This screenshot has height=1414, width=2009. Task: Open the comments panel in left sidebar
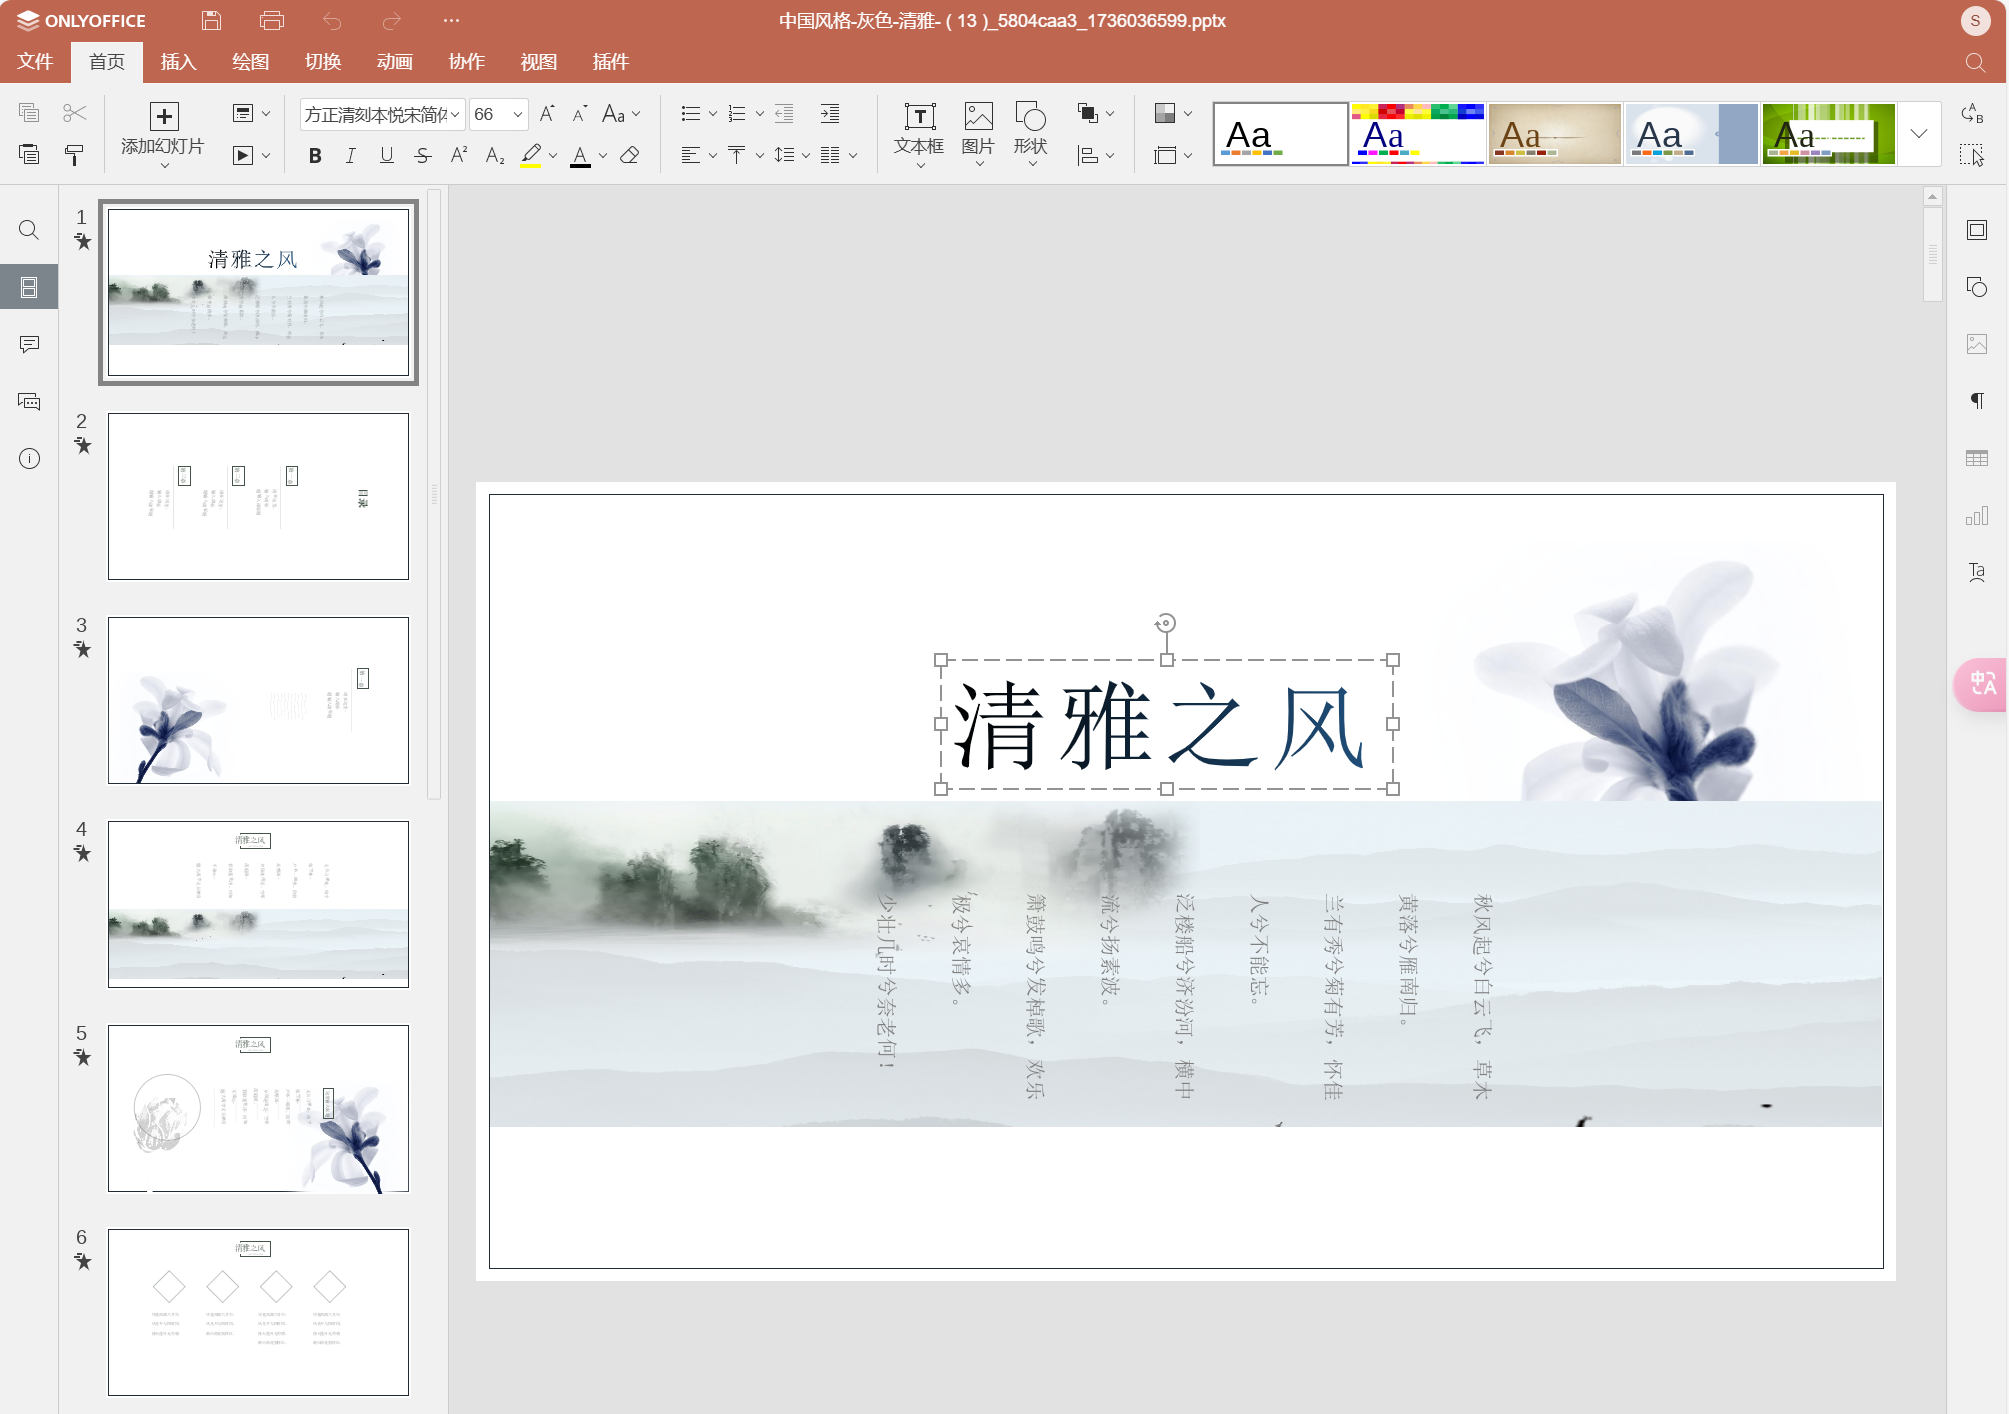pos(29,344)
